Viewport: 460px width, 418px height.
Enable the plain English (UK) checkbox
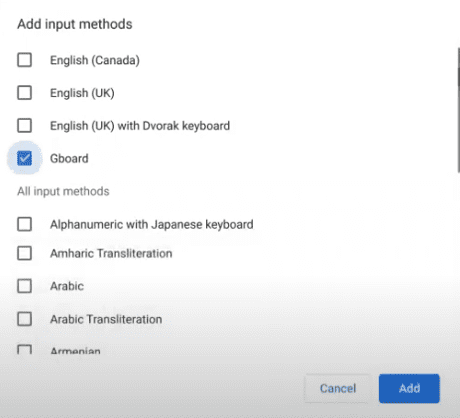(x=24, y=93)
